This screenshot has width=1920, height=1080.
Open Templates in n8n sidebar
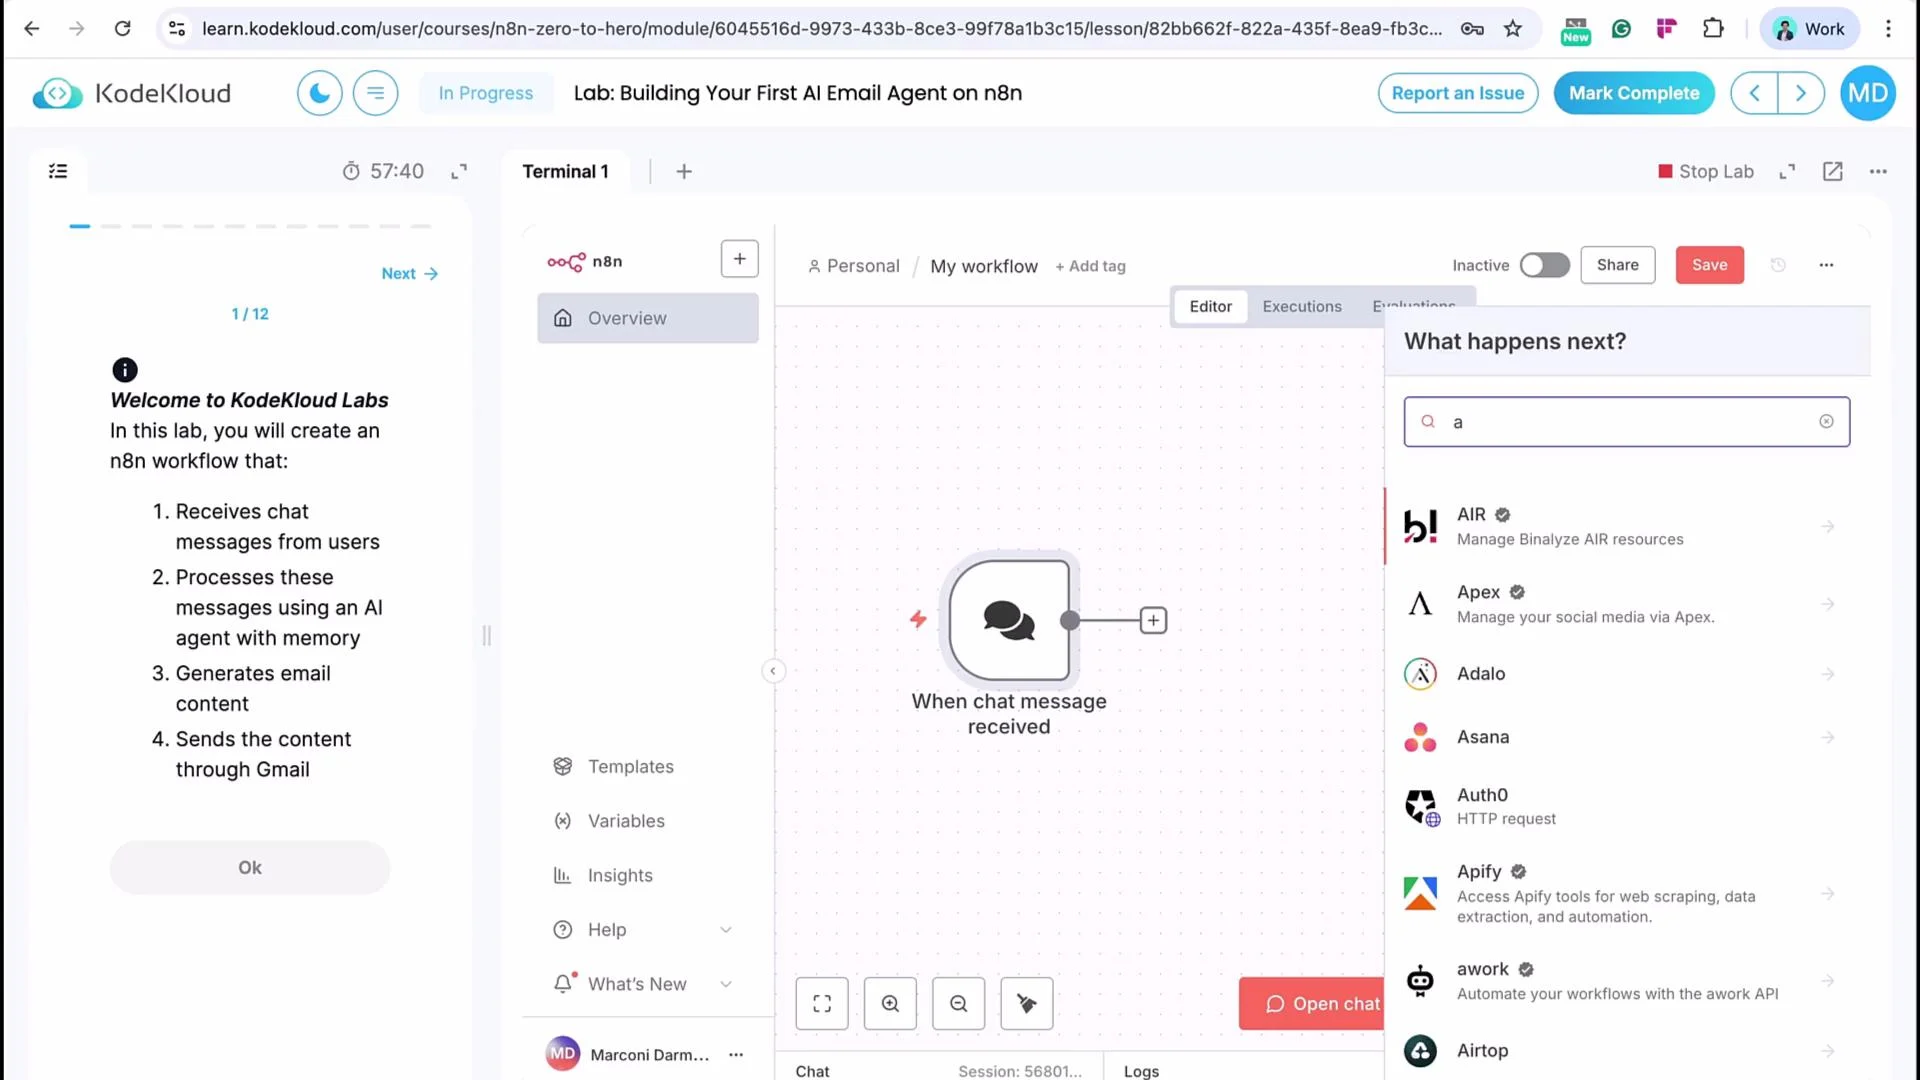click(x=648, y=766)
